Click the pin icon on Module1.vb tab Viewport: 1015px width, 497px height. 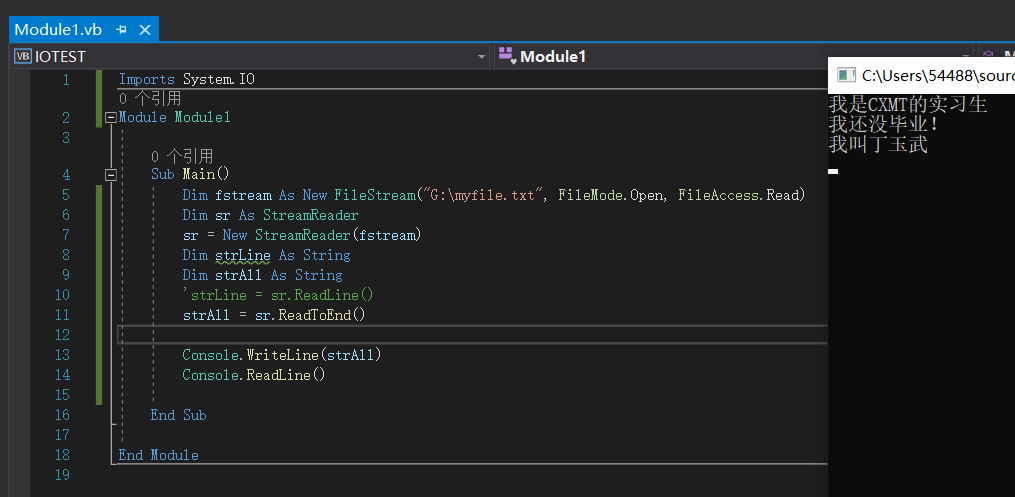point(121,30)
